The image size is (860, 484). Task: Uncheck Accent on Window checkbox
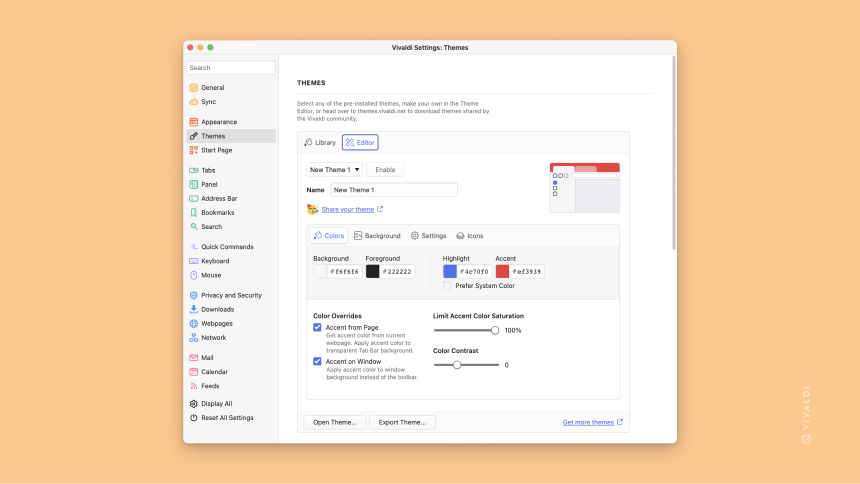[317, 361]
